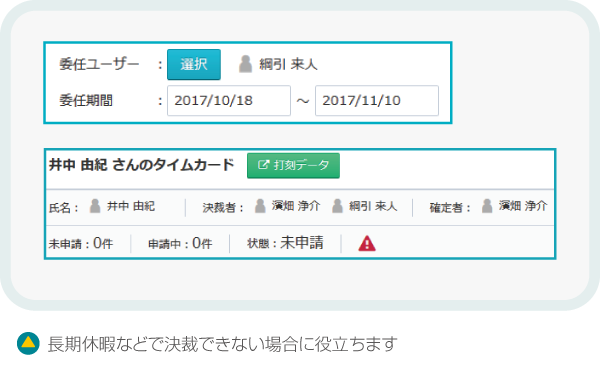600x369 pixels.
Task: Select the 委任ユーザー label
Action: (99, 64)
